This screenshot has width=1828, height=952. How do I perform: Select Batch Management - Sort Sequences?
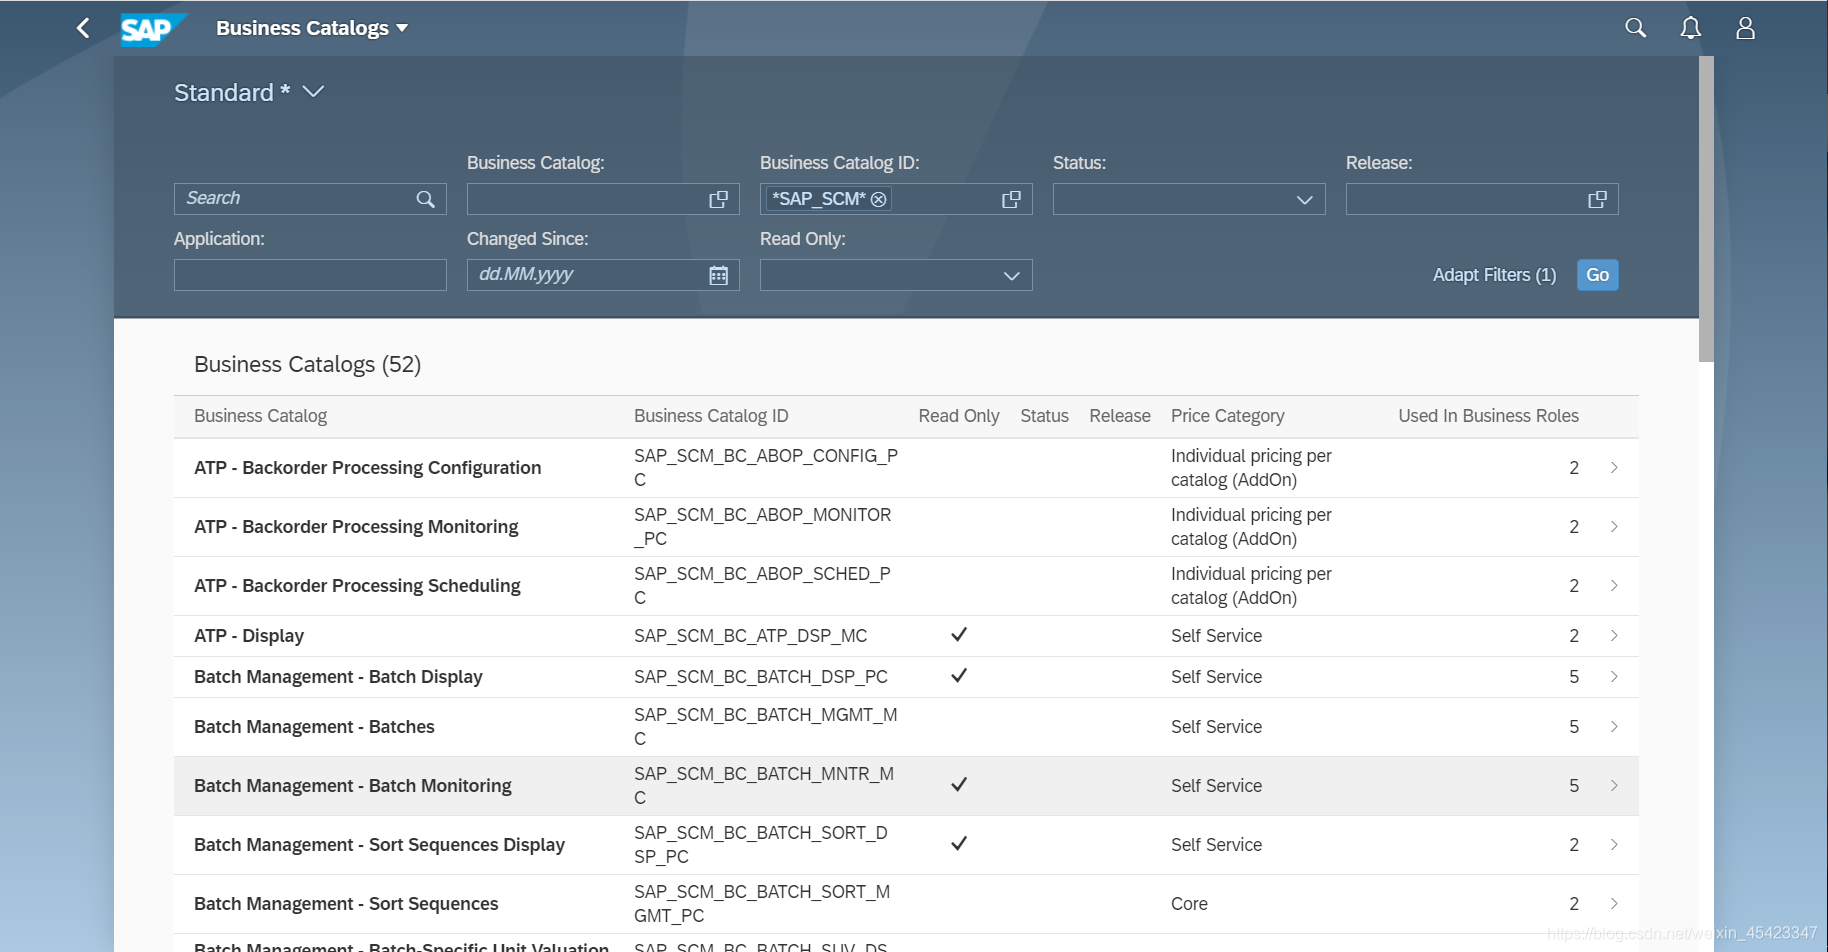click(x=346, y=904)
